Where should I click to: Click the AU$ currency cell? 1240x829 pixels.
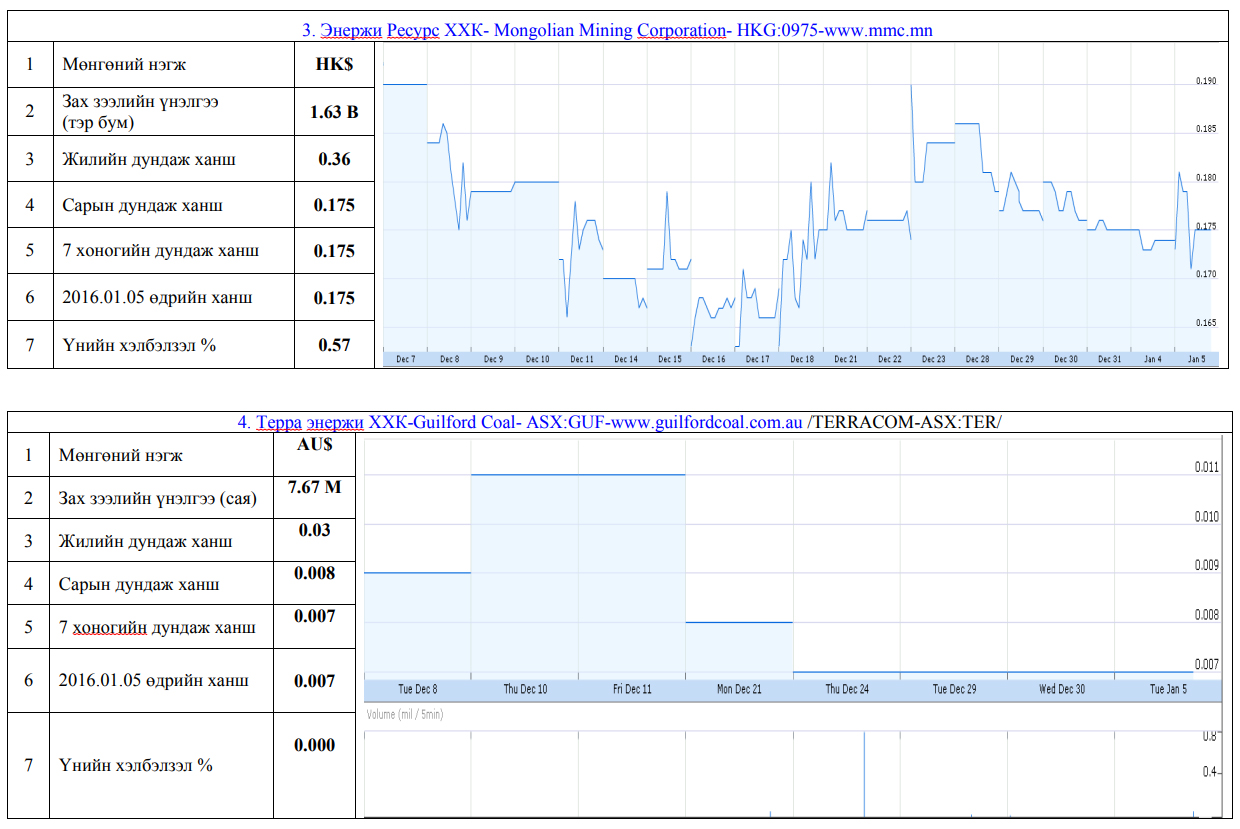click(x=314, y=445)
